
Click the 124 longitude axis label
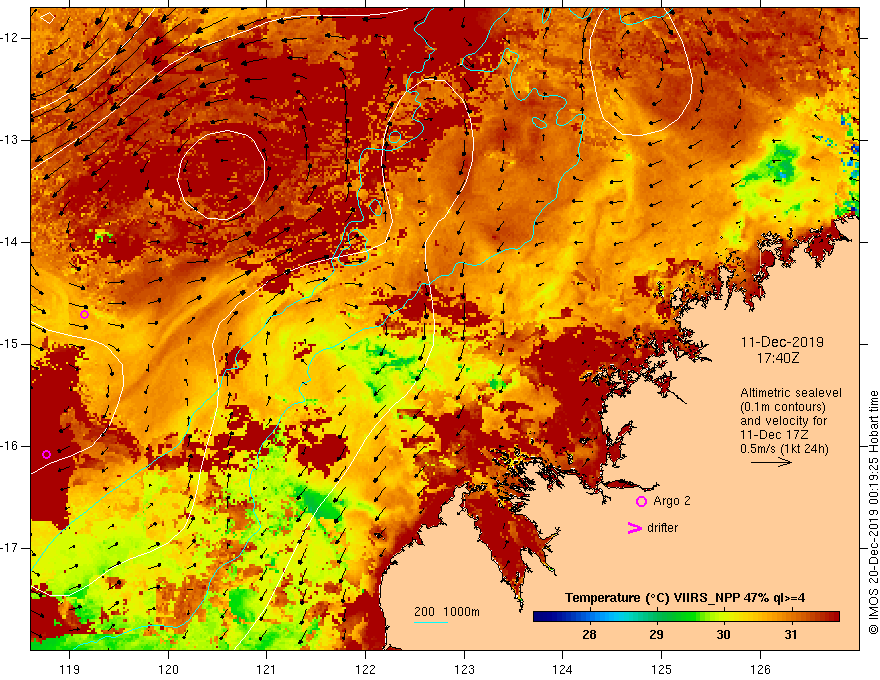click(563, 669)
